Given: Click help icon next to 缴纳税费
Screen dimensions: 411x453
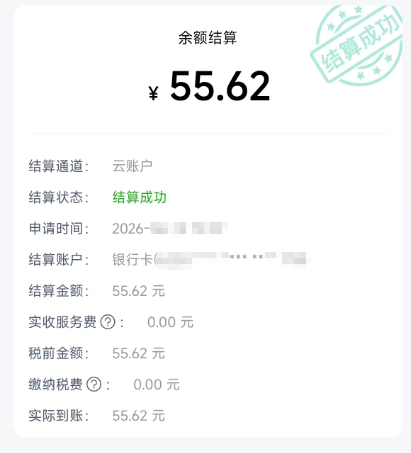Looking at the screenshot, I should [94, 384].
